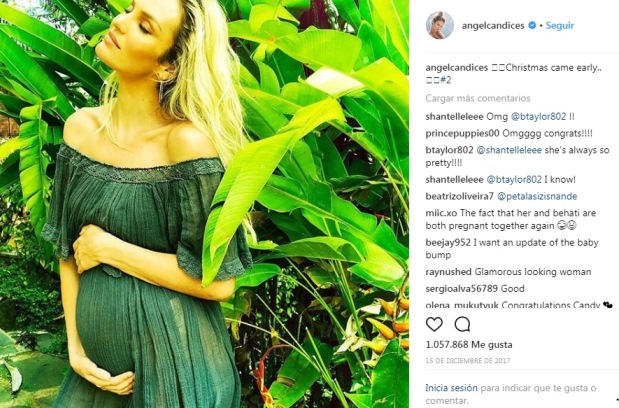619x408 pixels.
Task: Visit shantelleleee's profile from first comment
Action: (x=454, y=117)
